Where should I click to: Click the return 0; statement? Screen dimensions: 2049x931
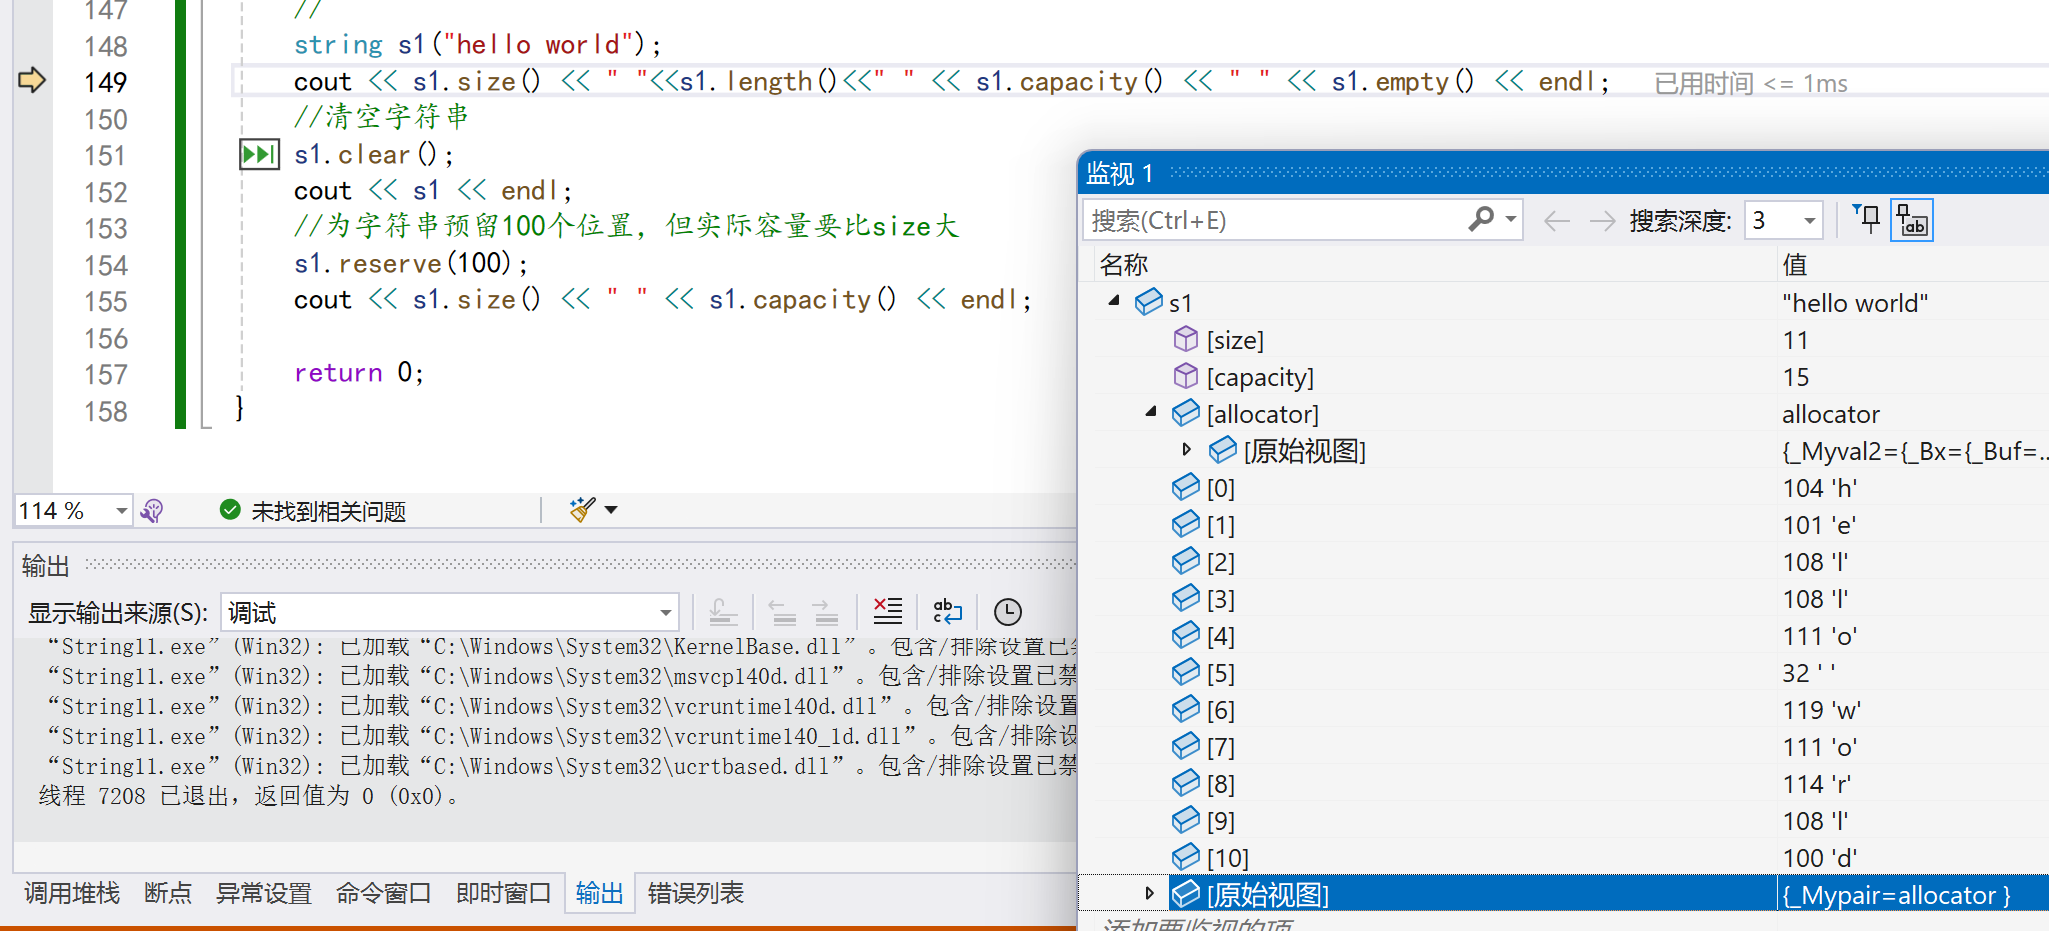(359, 372)
